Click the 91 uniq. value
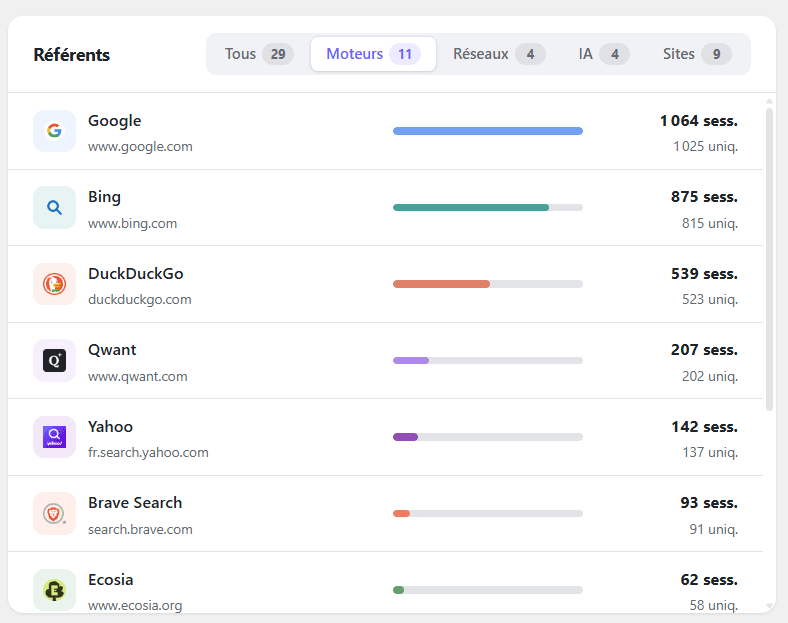This screenshot has height=623, width=788. pos(714,530)
